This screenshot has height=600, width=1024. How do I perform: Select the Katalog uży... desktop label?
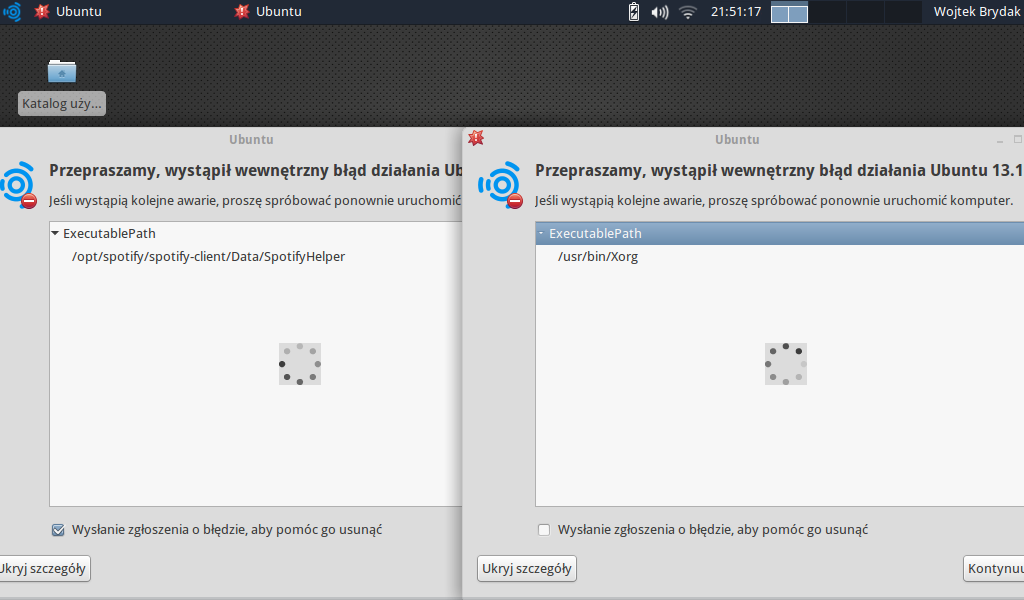click(61, 103)
